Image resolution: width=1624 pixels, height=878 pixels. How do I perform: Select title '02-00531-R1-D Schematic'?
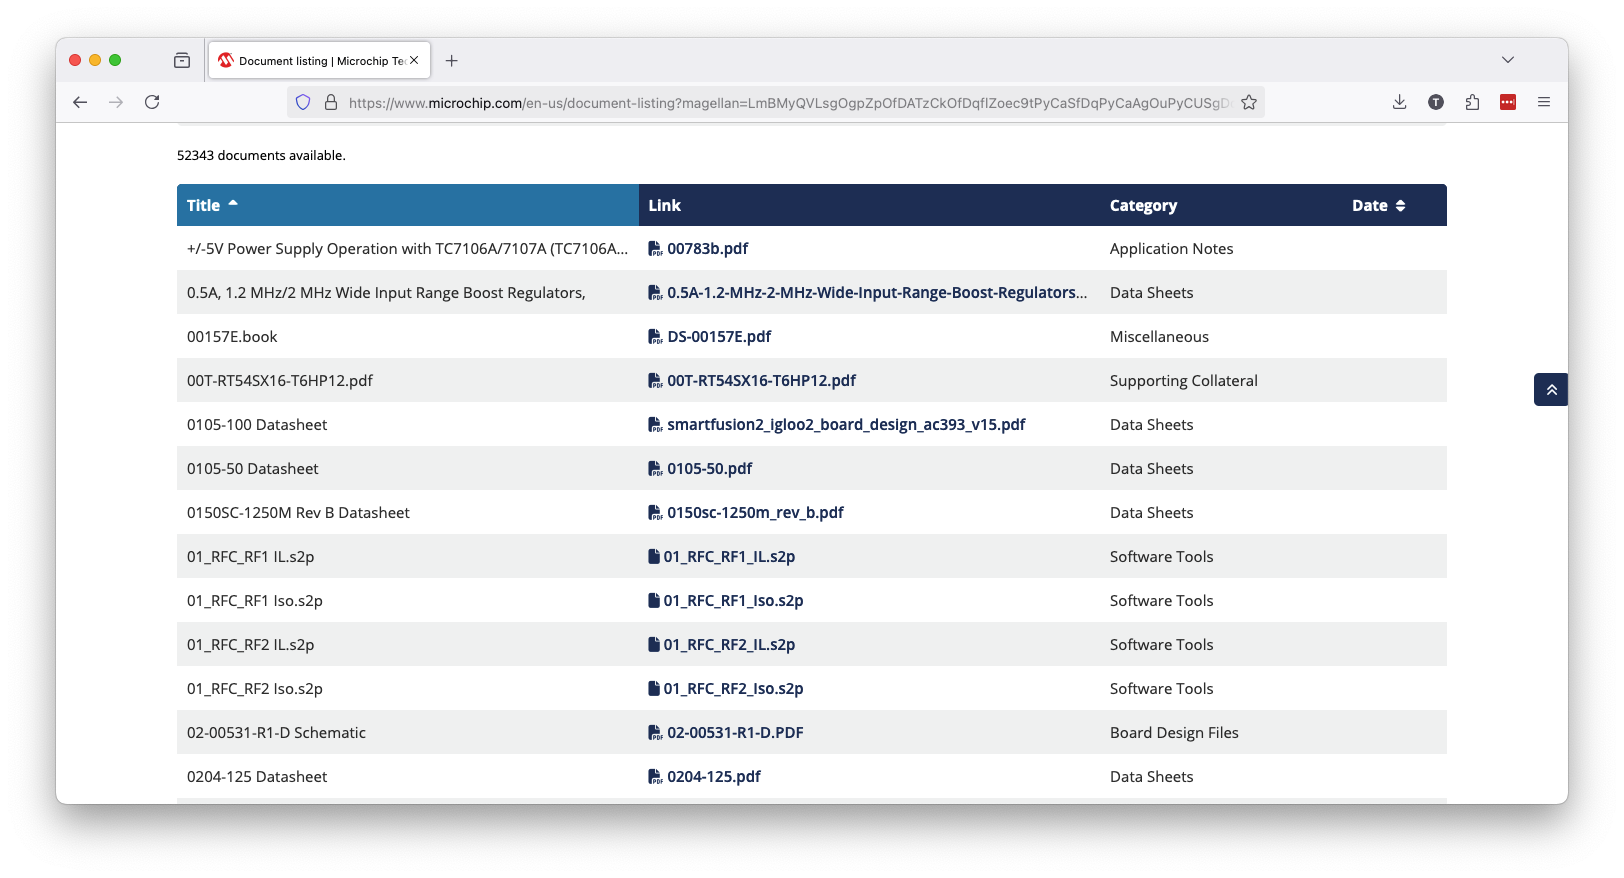point(276,732)
